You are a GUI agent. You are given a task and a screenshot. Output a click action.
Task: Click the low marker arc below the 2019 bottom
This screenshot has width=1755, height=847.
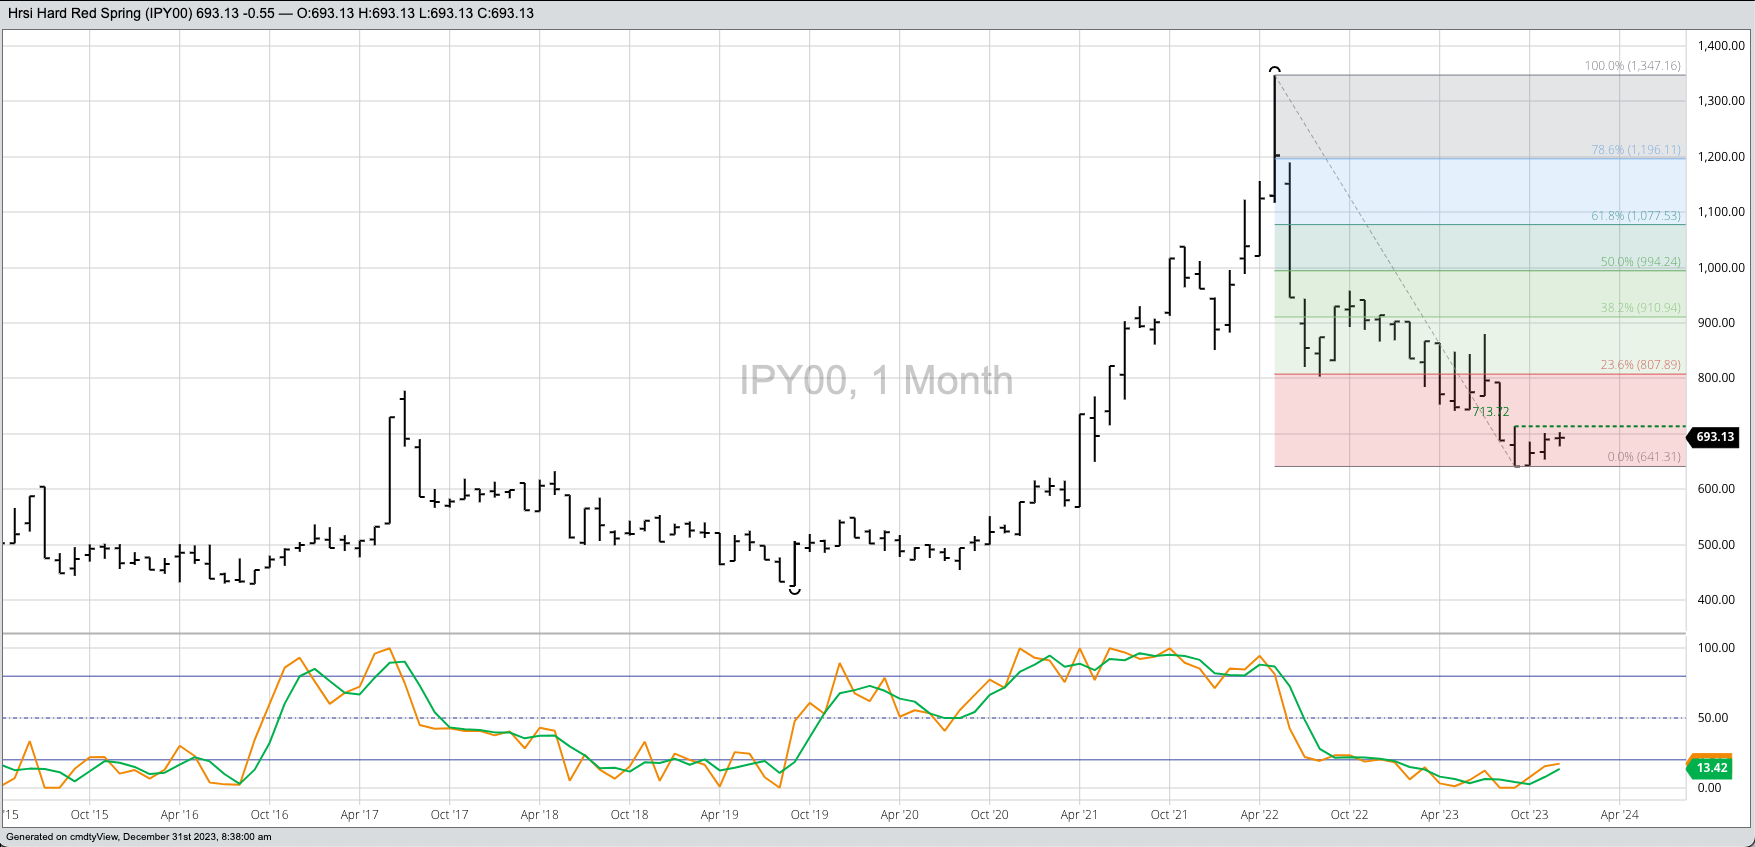tap(794, 592)
